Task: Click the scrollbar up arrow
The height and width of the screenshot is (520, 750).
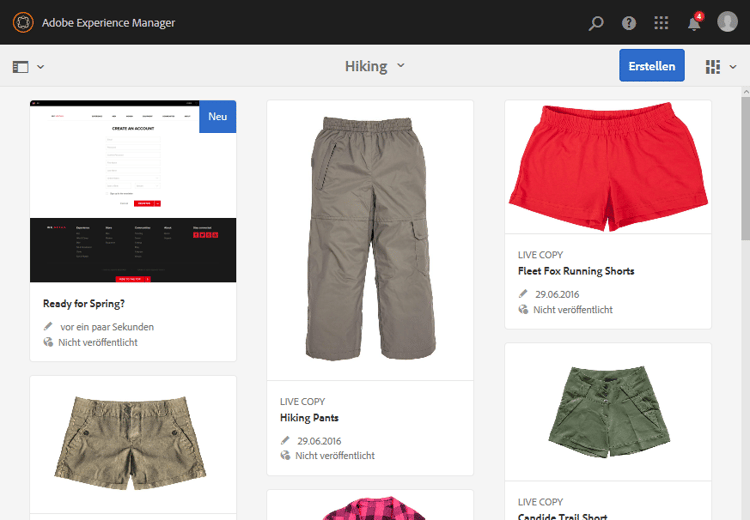Action: pos(746,91)
